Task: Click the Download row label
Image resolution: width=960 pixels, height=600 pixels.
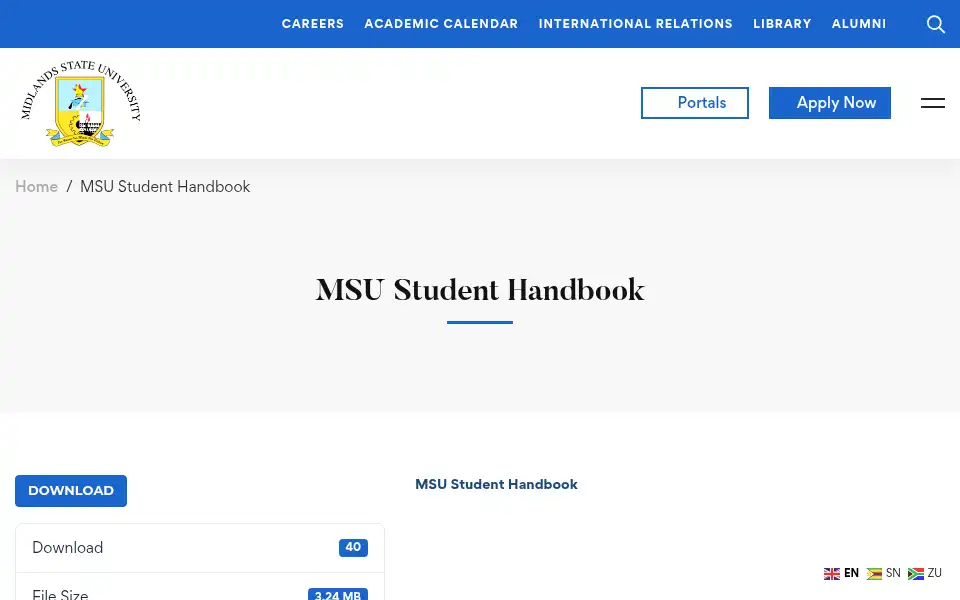Action: point(67,547)
